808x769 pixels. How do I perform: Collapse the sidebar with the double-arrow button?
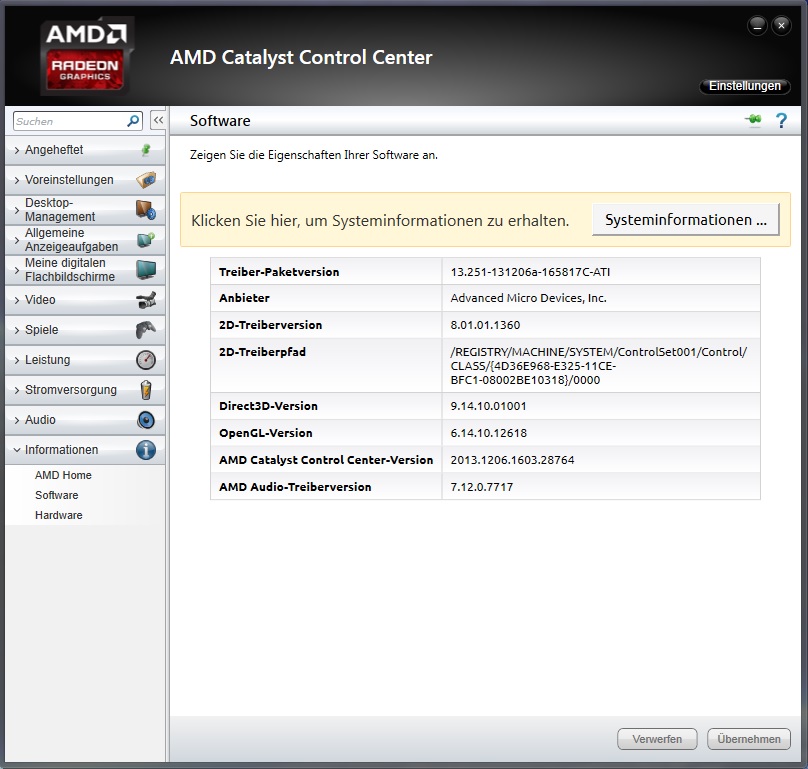tap(158, 121)
